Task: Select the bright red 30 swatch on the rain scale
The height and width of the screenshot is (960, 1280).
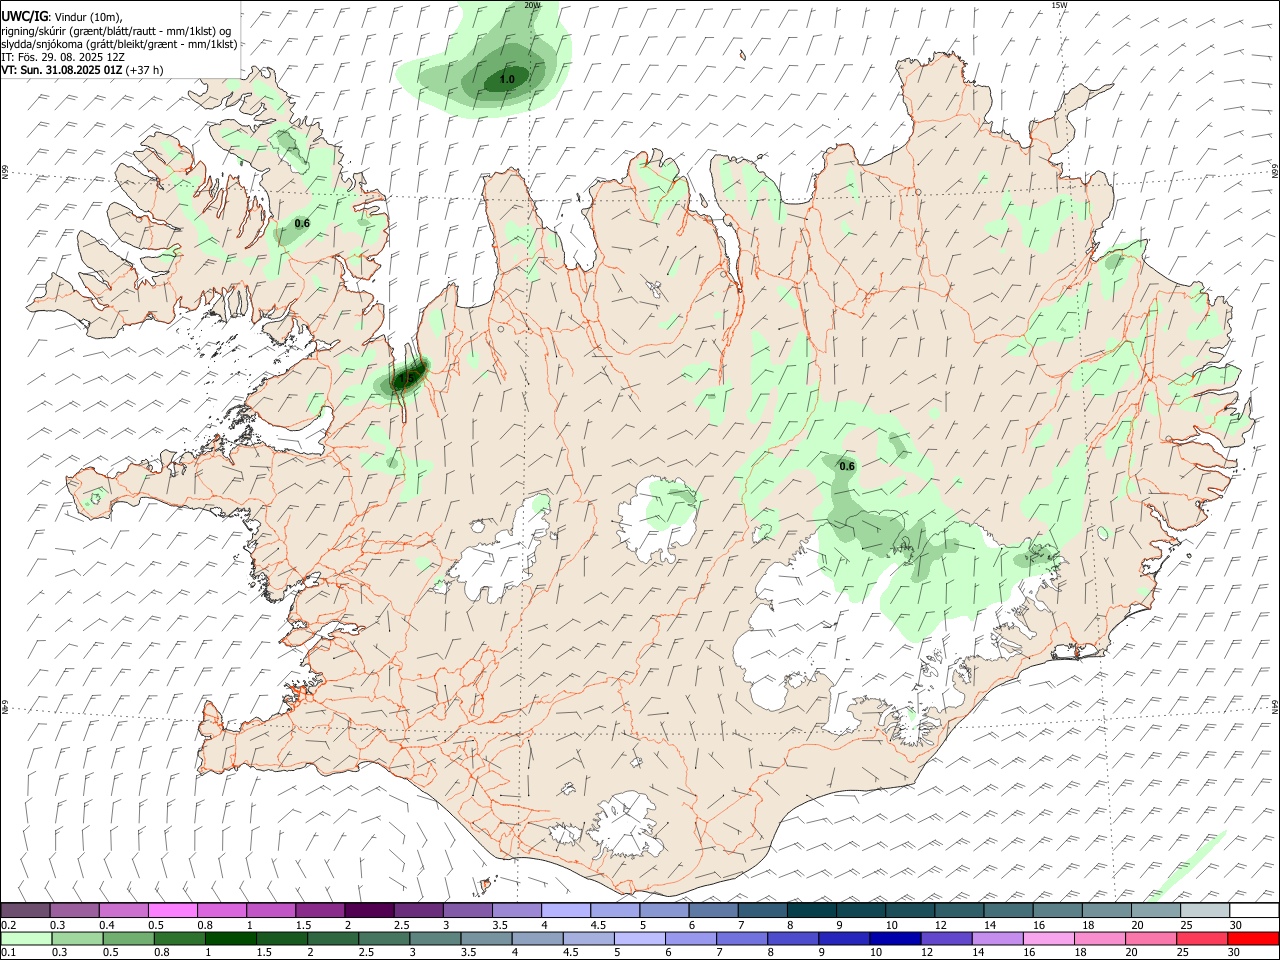Action: coord(1254,938)
